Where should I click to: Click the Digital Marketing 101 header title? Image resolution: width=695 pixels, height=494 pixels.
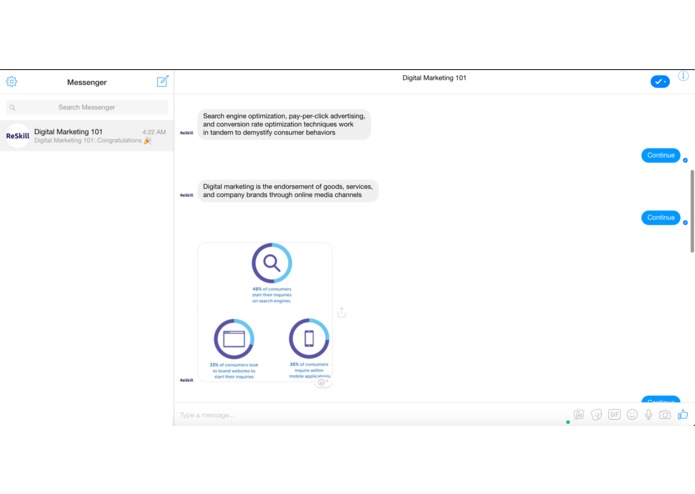434,78
